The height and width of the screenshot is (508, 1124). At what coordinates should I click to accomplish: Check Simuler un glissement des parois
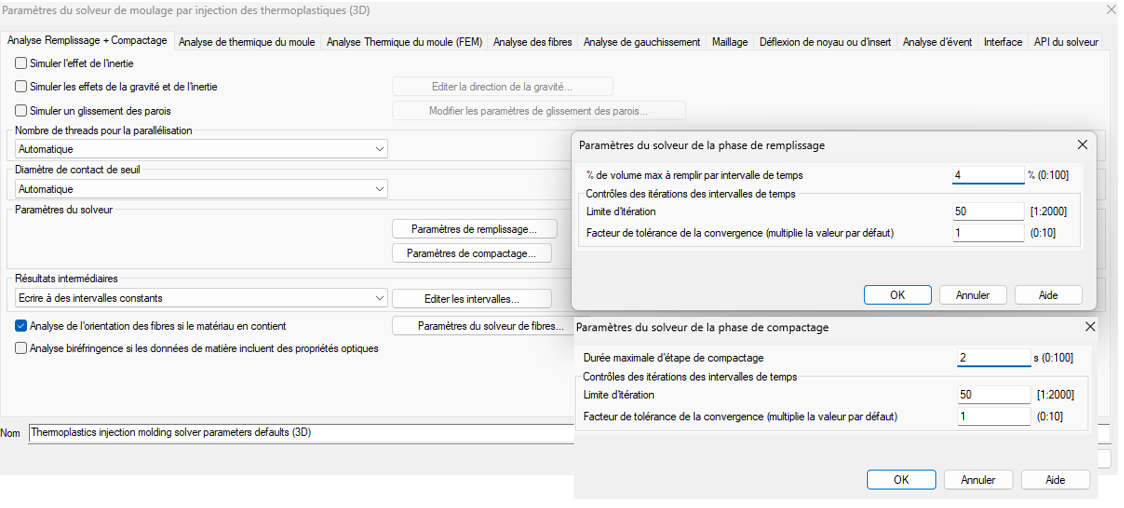22,110
